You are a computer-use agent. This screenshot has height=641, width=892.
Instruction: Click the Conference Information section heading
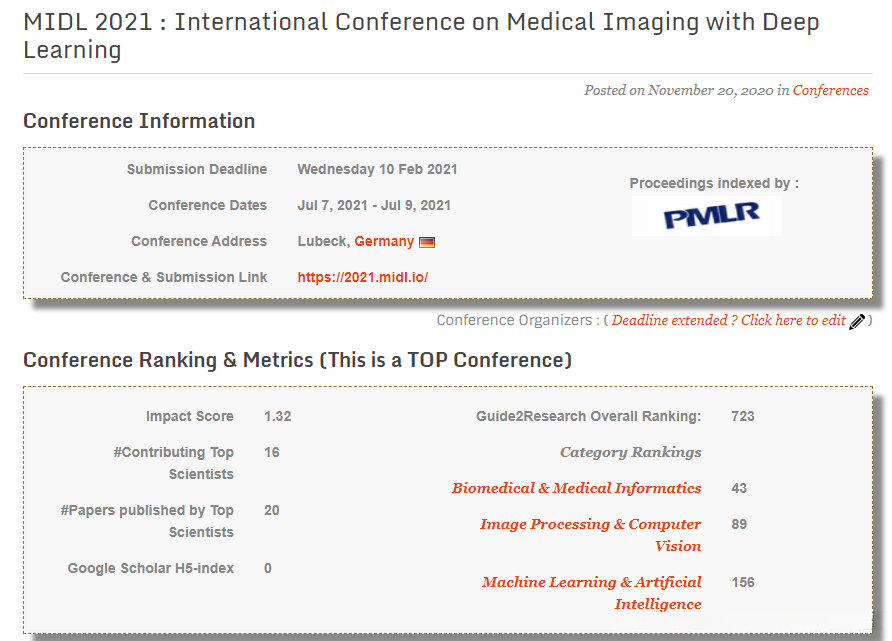click(x=139, y=121)
